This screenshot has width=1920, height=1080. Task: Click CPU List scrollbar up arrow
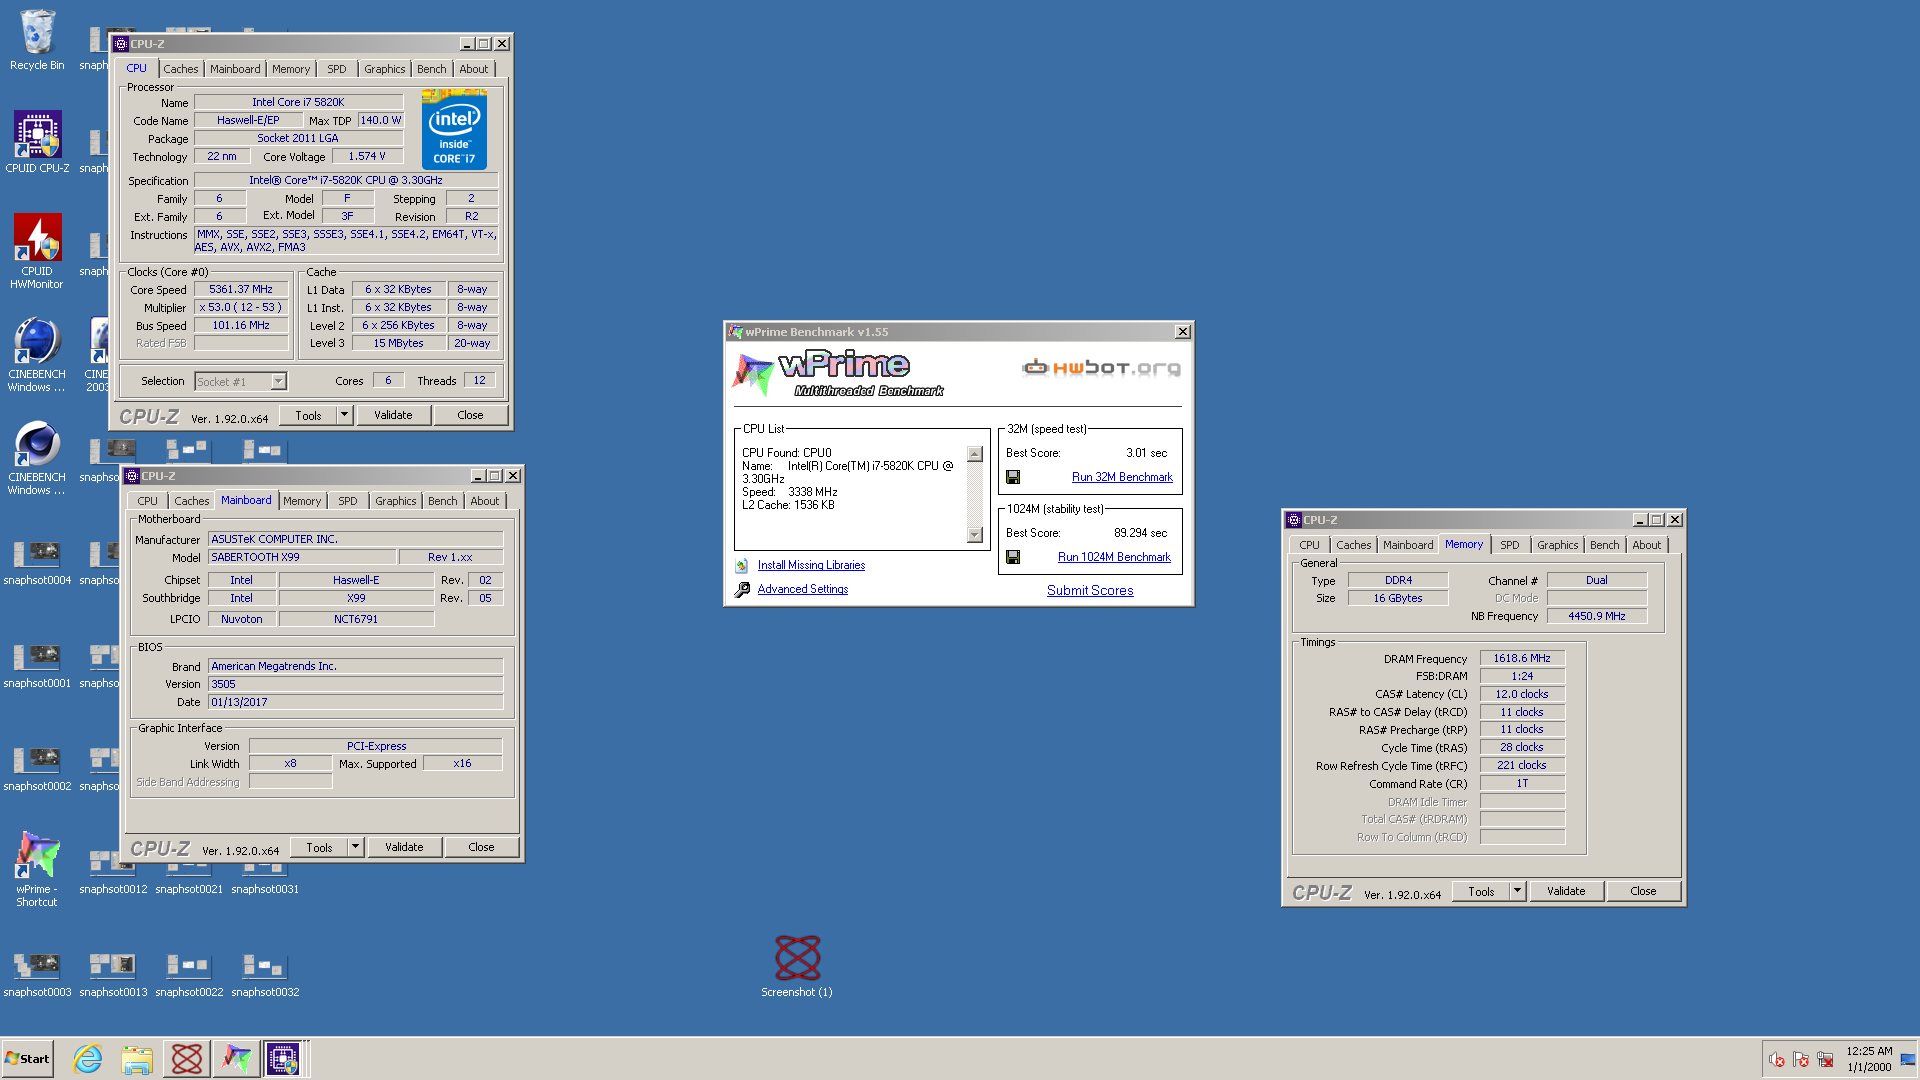pyautogui.click(x=975, y=454)
